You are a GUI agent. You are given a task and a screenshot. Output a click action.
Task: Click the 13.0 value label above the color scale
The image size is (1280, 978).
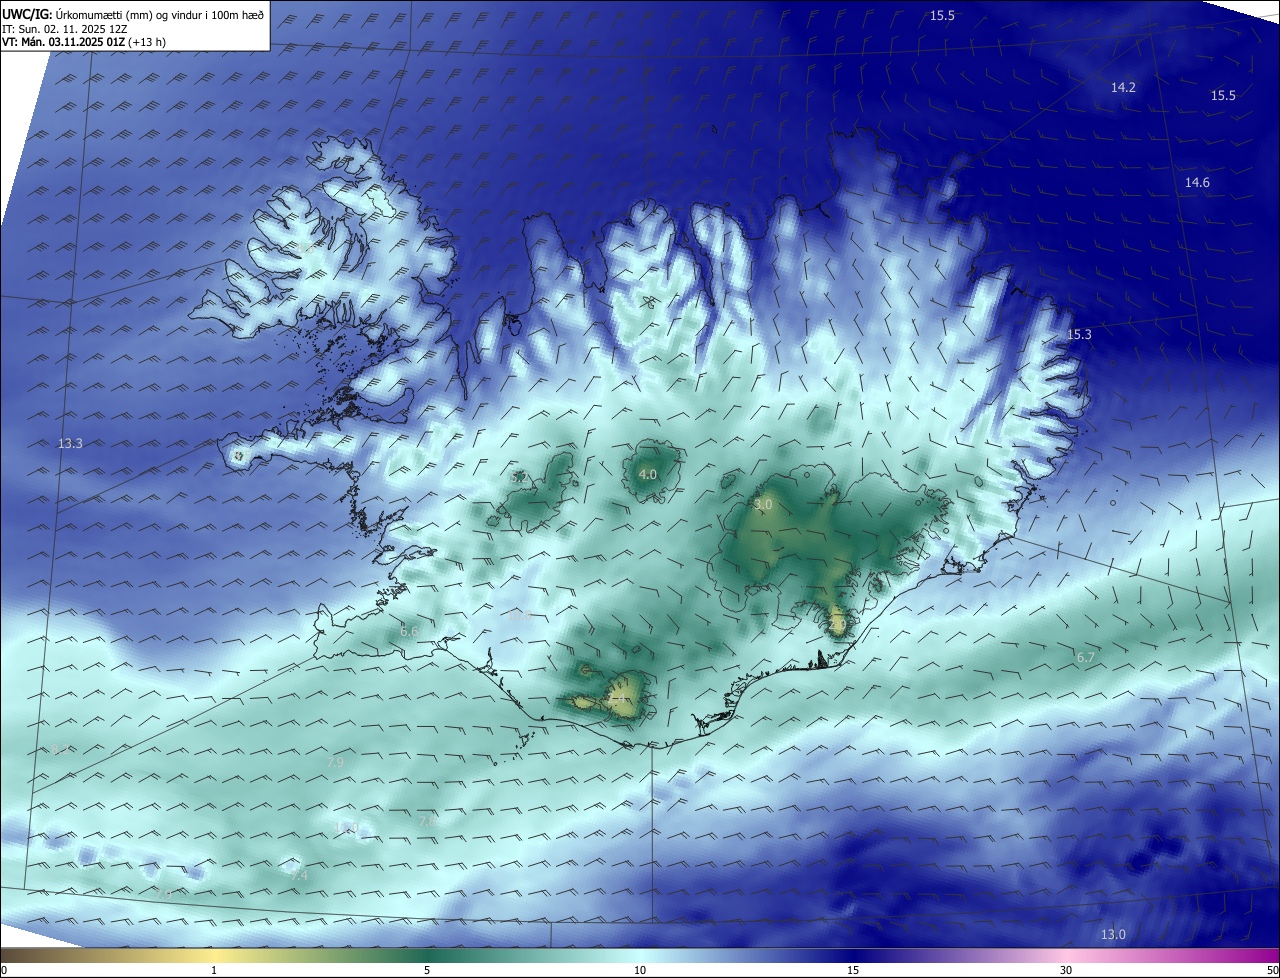pos(1113,934)
